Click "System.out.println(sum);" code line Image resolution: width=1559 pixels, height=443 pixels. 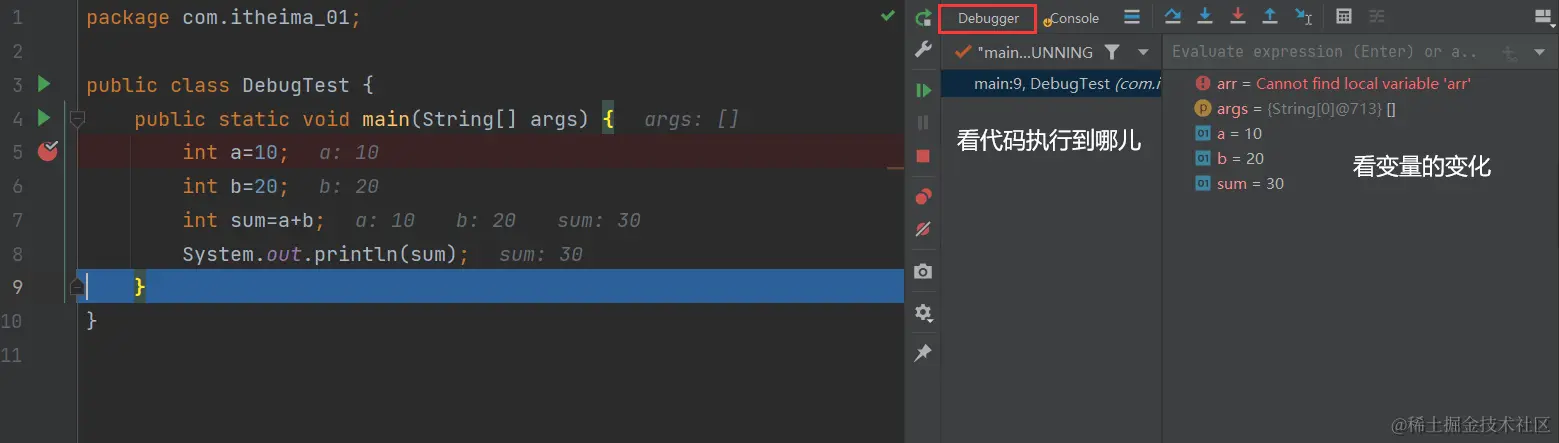pyautogui.click(x=326, y=254)
